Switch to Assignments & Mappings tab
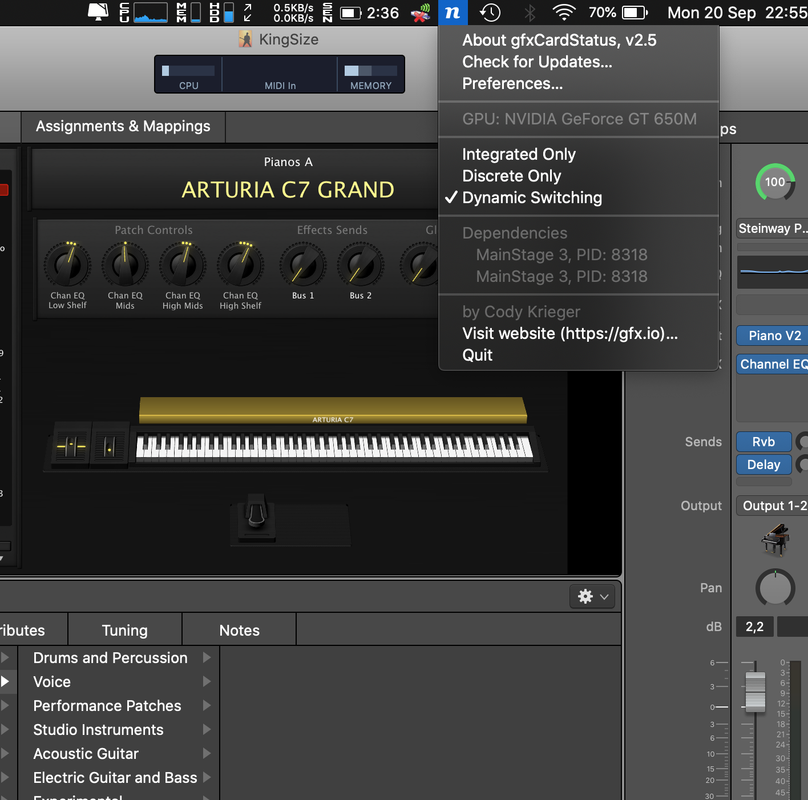 (123, 126)
